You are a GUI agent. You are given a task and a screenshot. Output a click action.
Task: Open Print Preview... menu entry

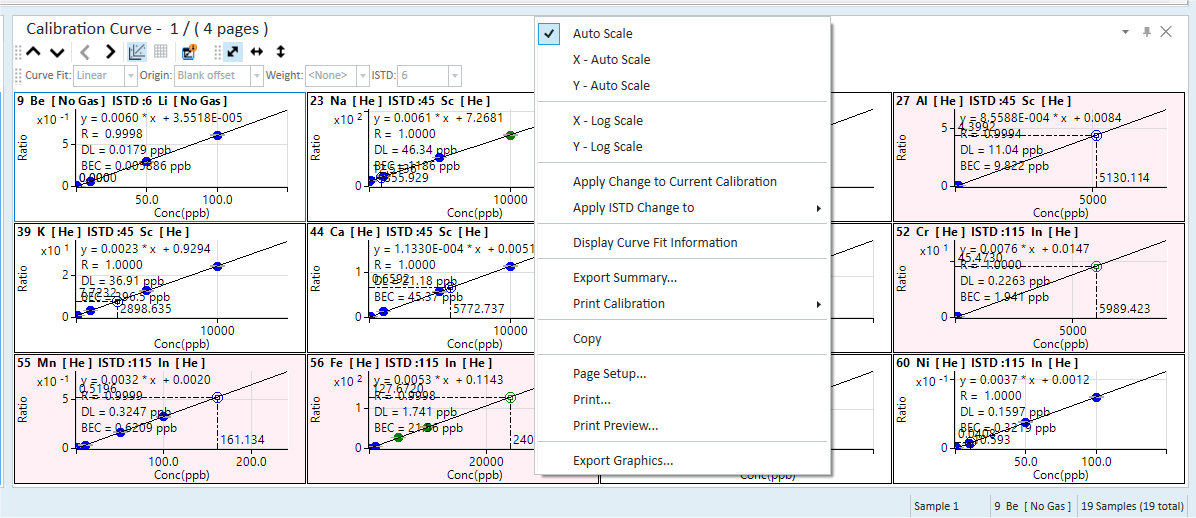pyautogui.click(x=683, y=426)
